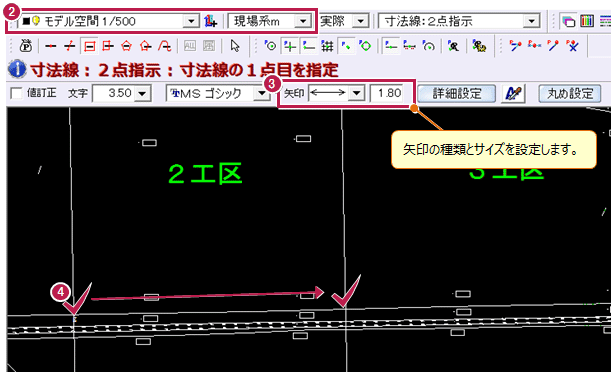Click the 詳細設定 button

(x=457, y=93)
